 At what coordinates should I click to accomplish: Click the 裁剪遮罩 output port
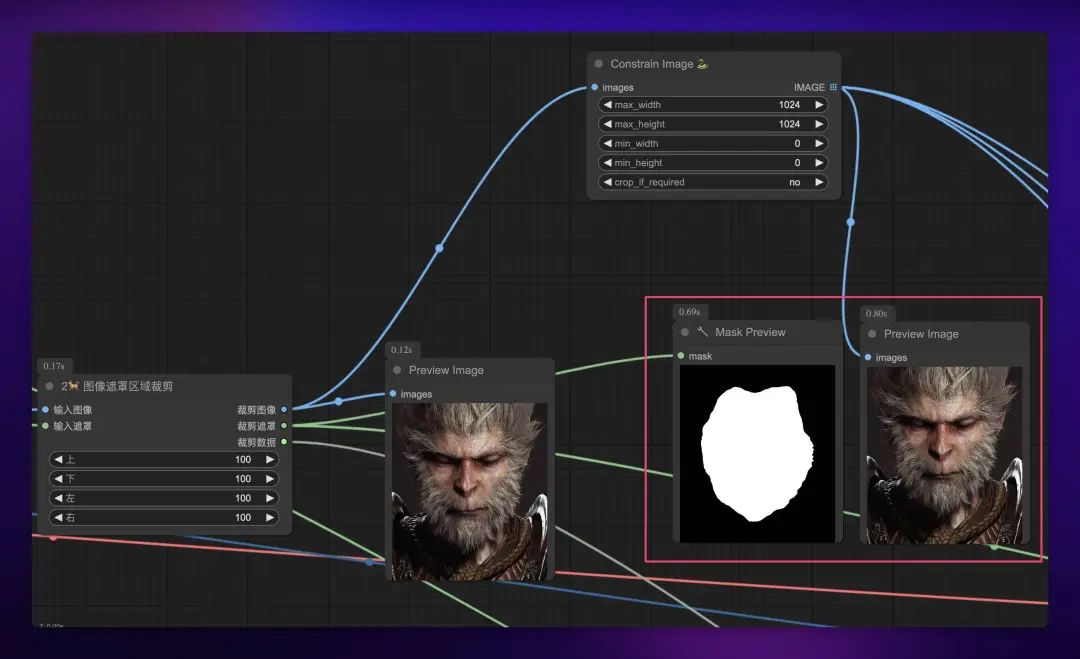point(284,426)
